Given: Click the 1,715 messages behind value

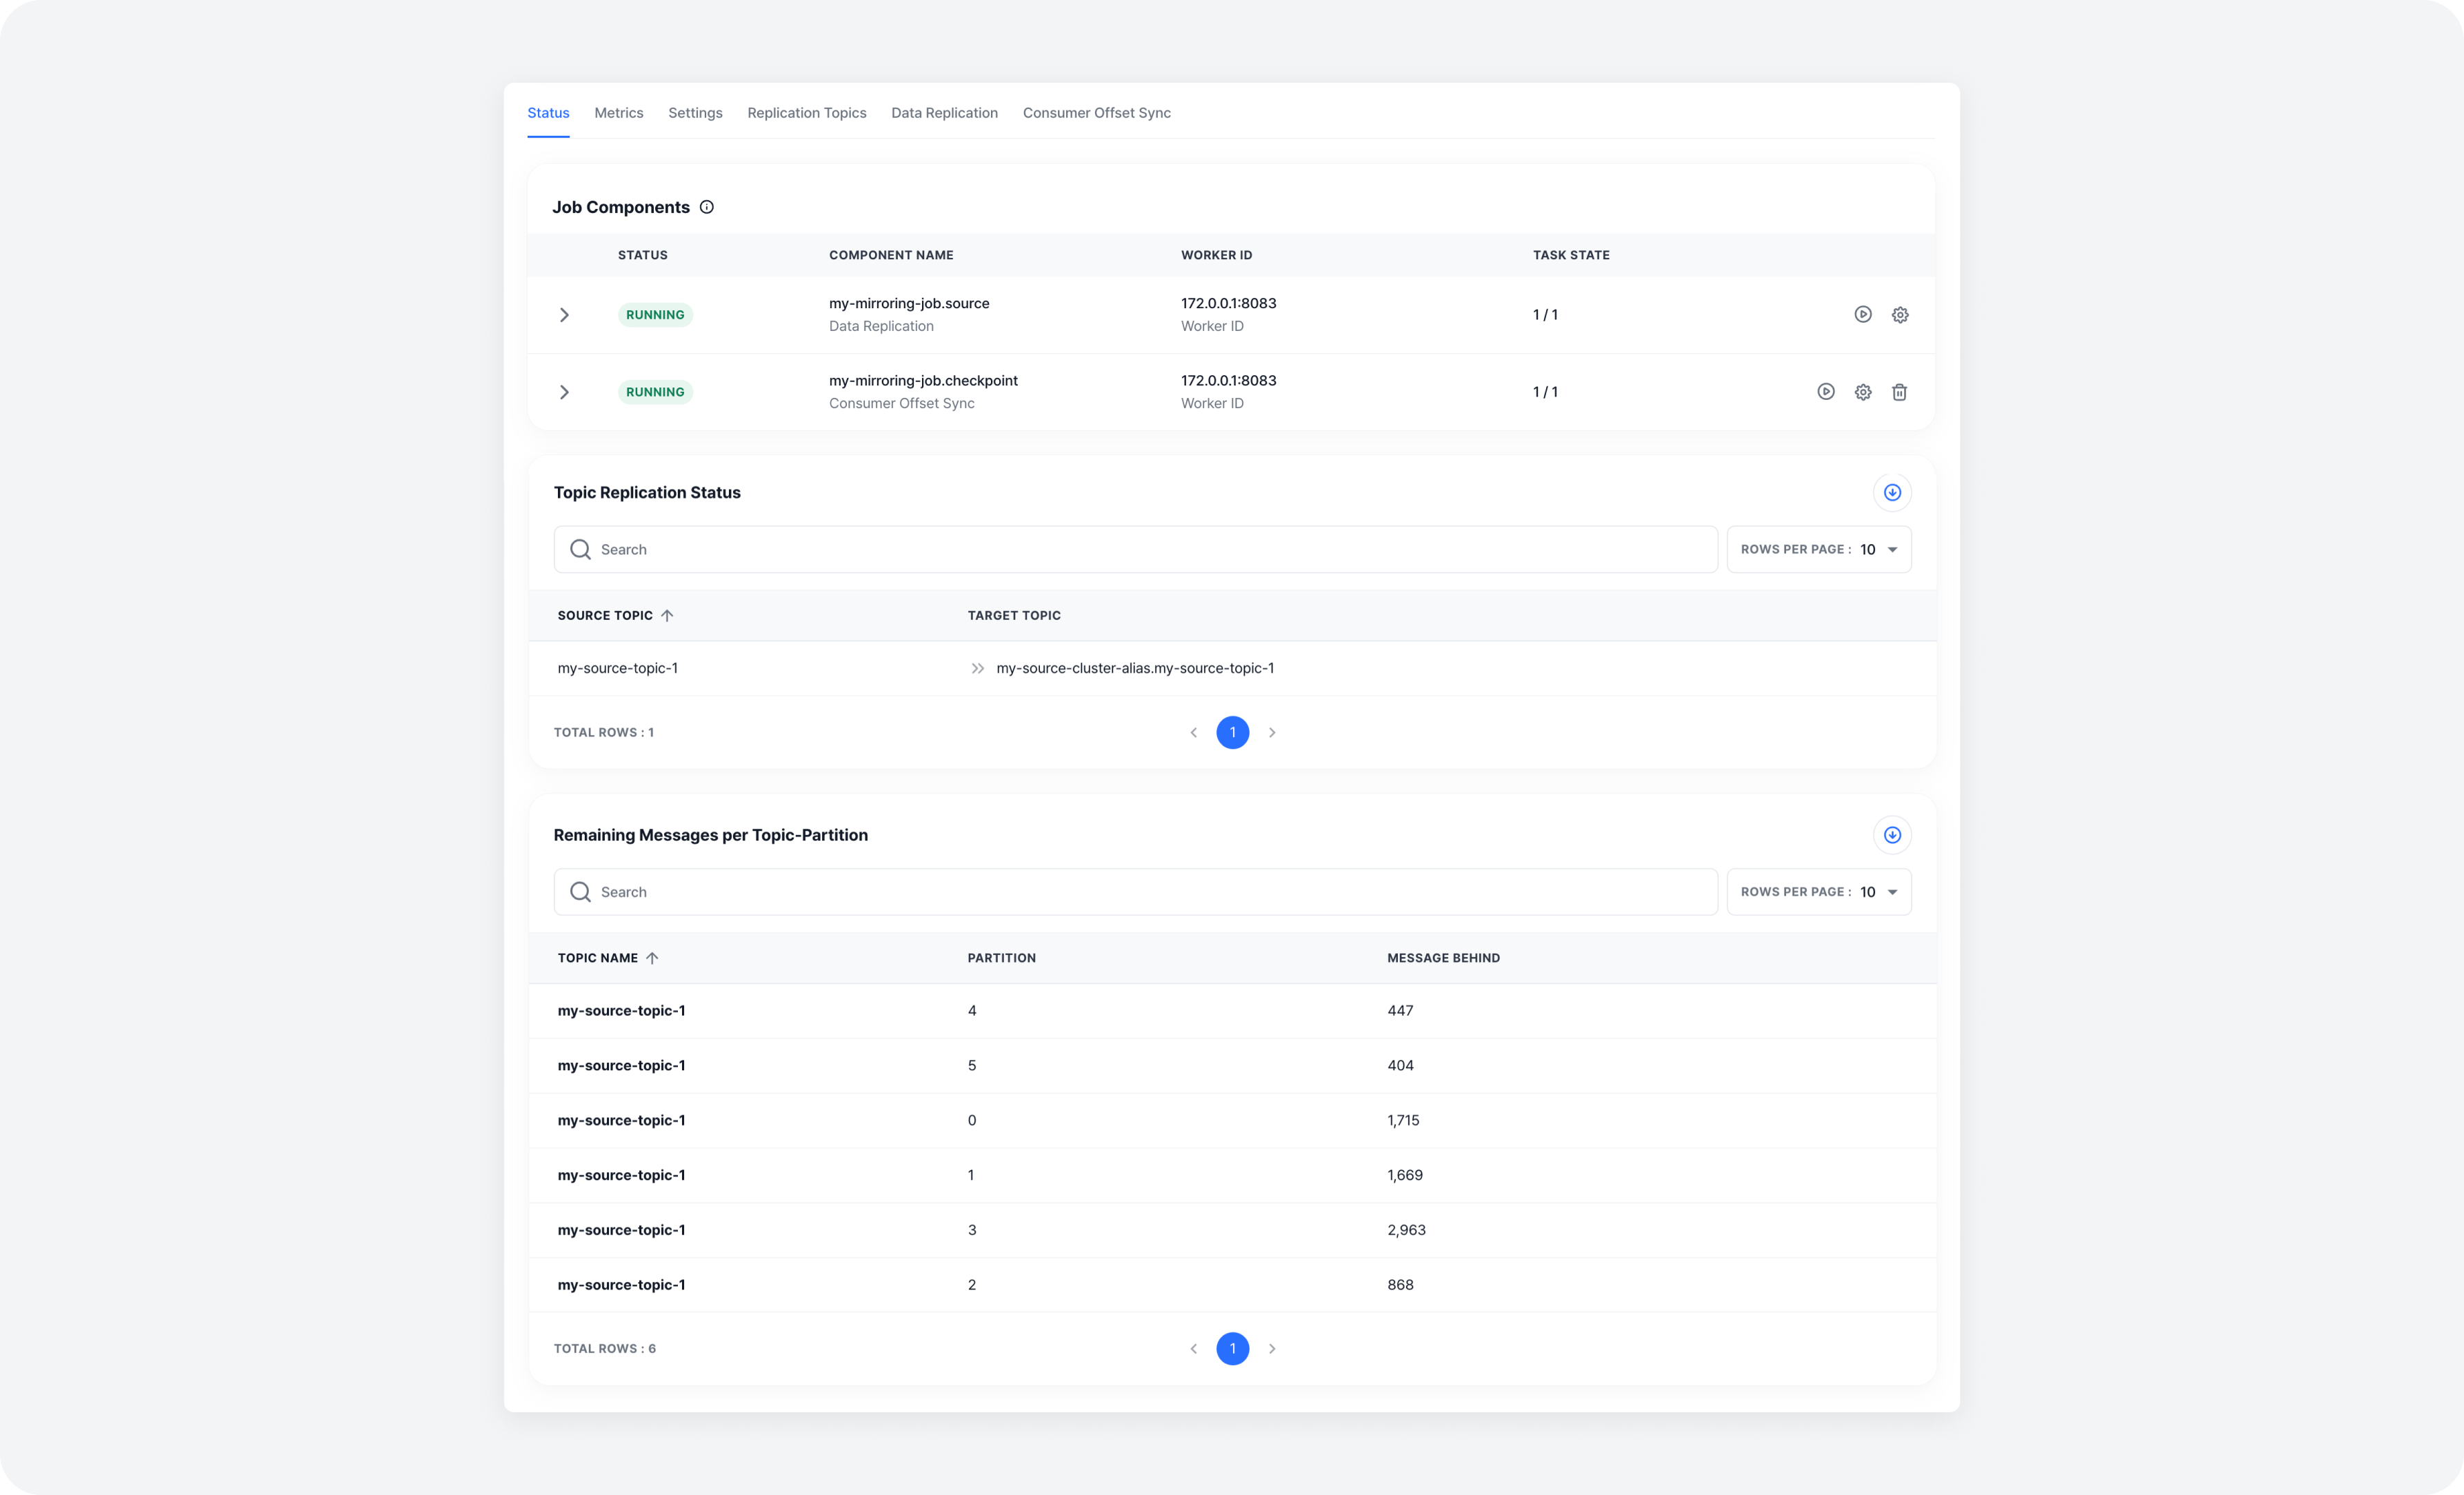Looking at the screenshot, I should [1403, 1120].
